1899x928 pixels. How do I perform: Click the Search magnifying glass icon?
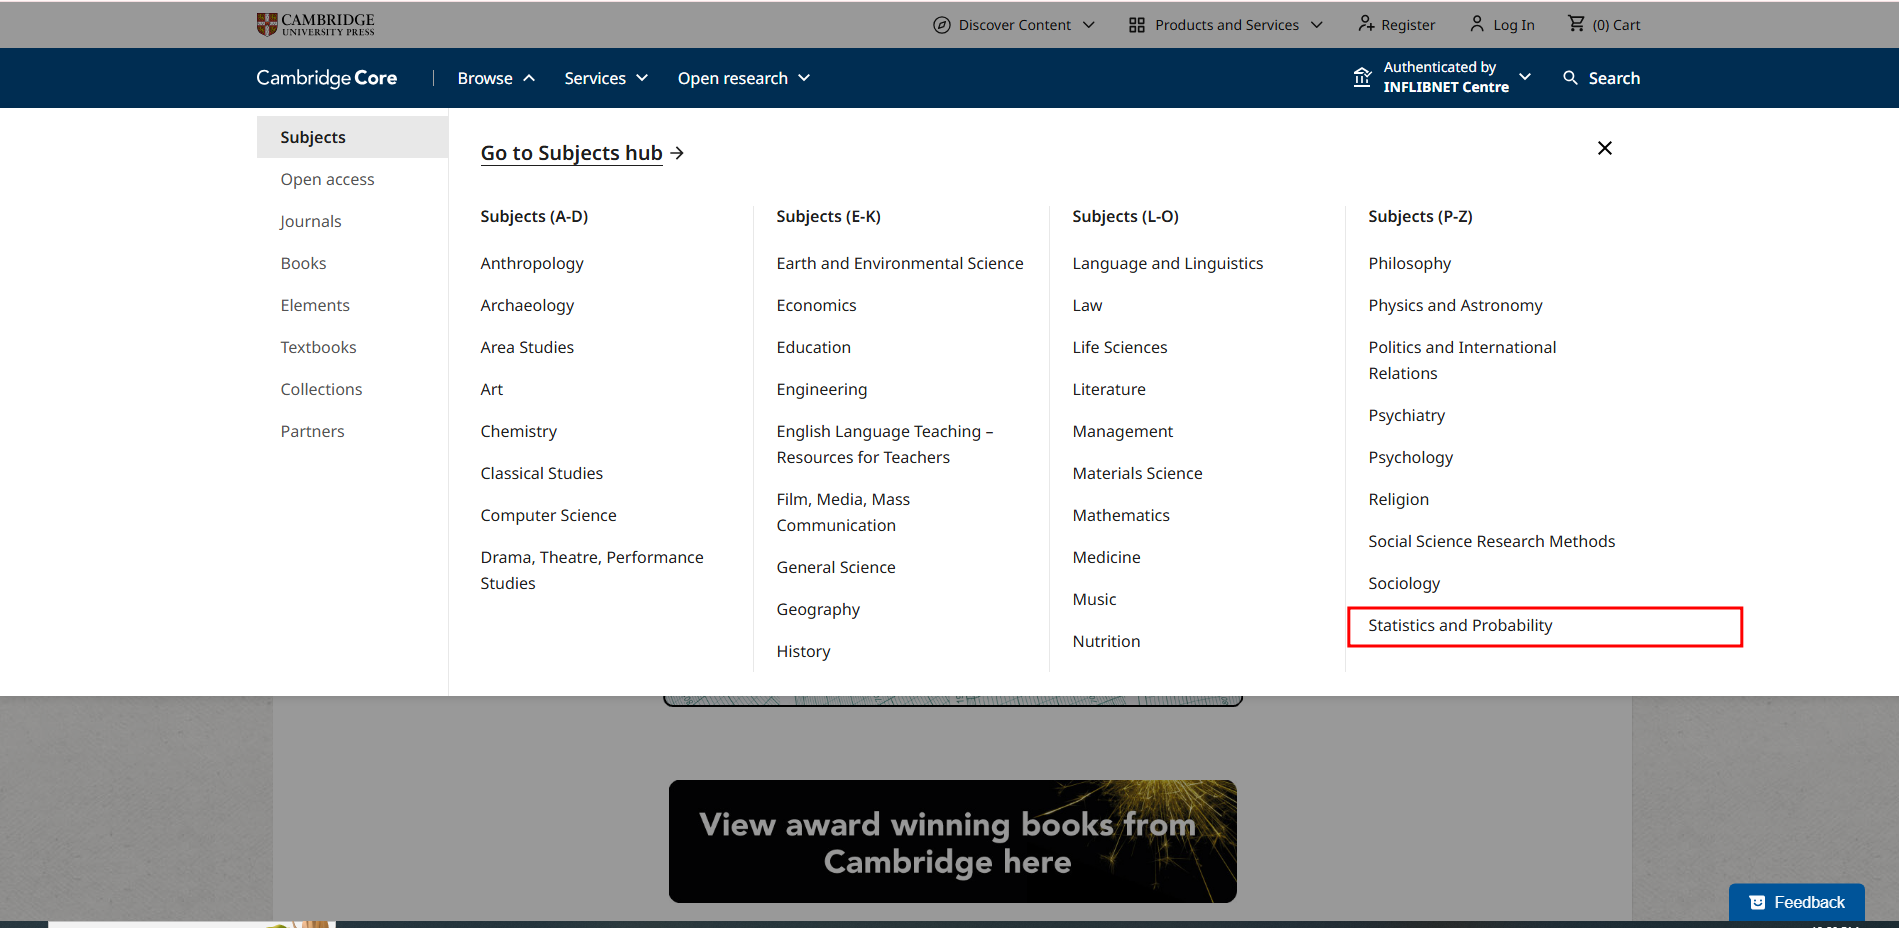(x=1570, y=78)
